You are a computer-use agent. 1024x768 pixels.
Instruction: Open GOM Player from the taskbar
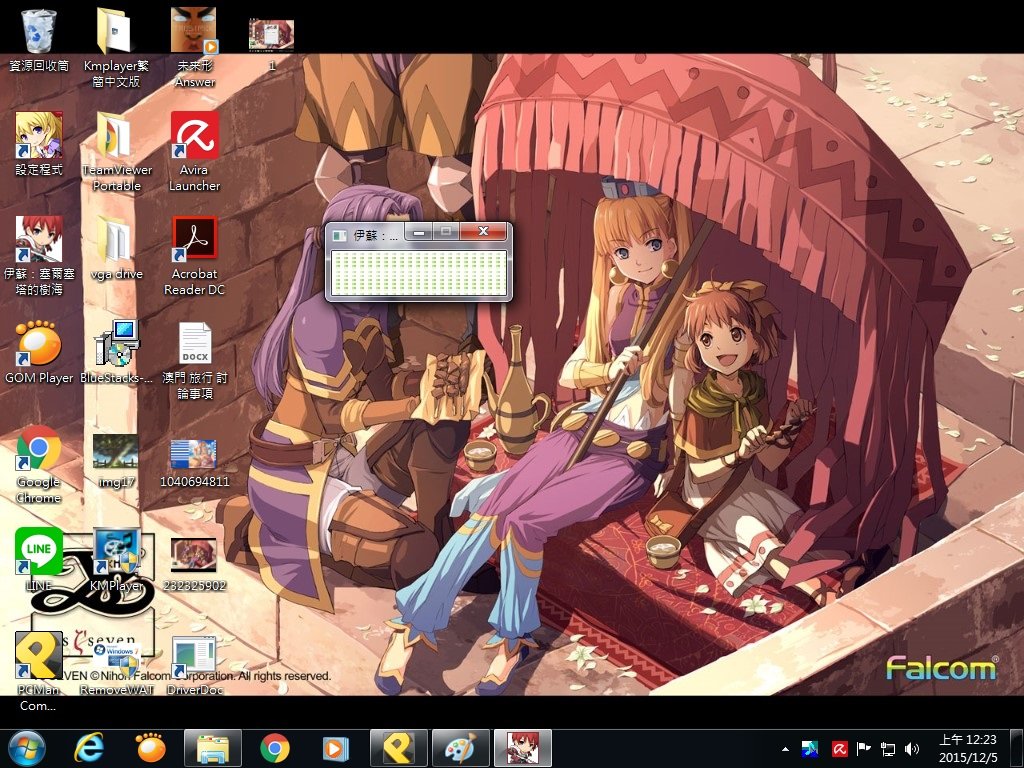[x=151, y=748]
